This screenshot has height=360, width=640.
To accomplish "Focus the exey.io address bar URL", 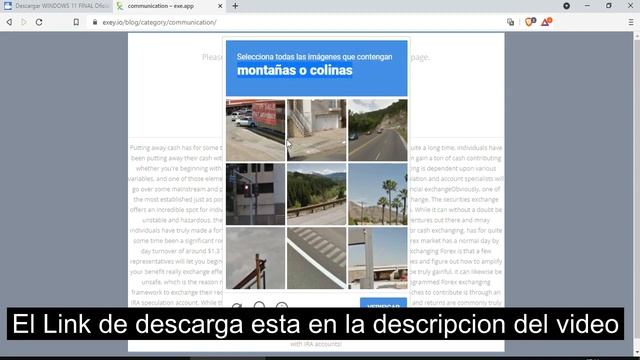I will [159, 22].
